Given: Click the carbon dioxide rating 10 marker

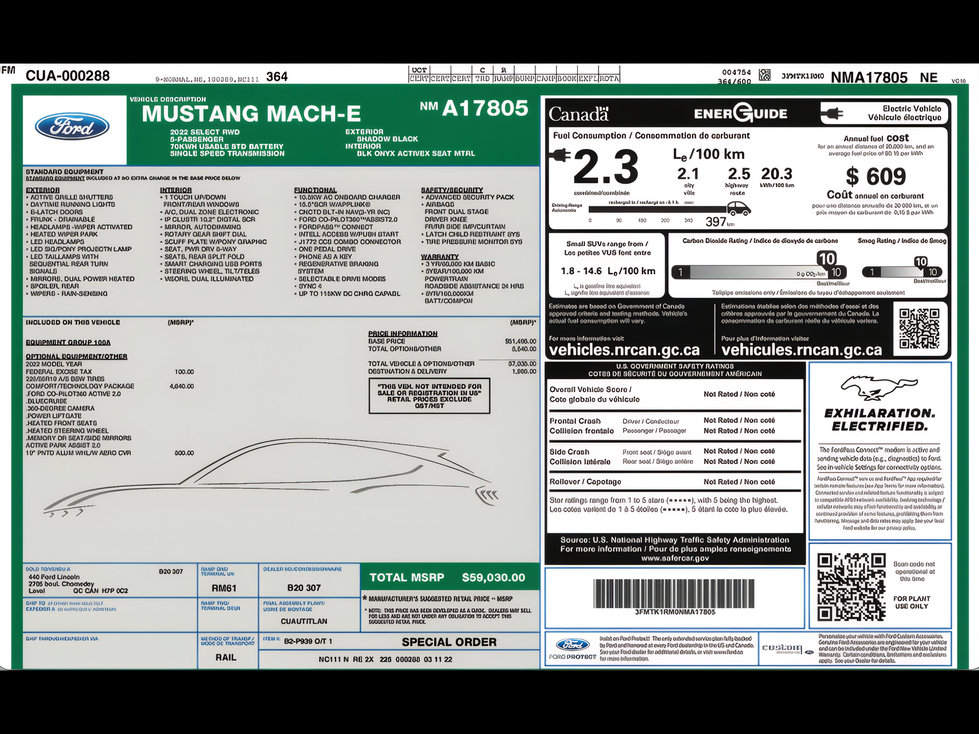Looking at the screenshot, I should click(x=827, y=258).
